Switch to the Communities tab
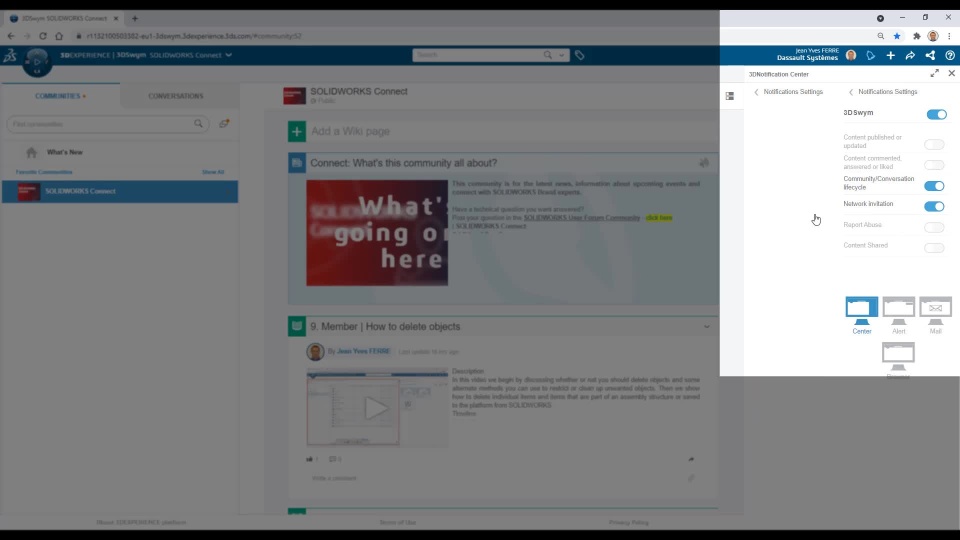The width and height of the screenshot is (960, 540). tap(60, 96)
